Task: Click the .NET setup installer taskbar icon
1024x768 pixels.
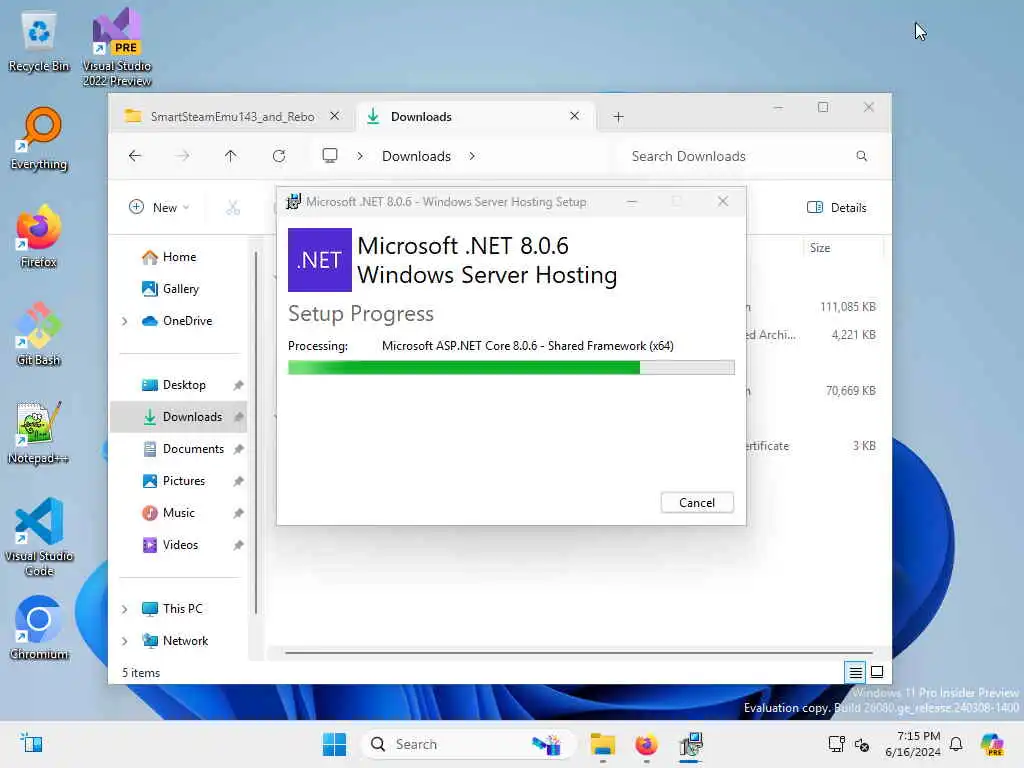Action: click(690, 744)
